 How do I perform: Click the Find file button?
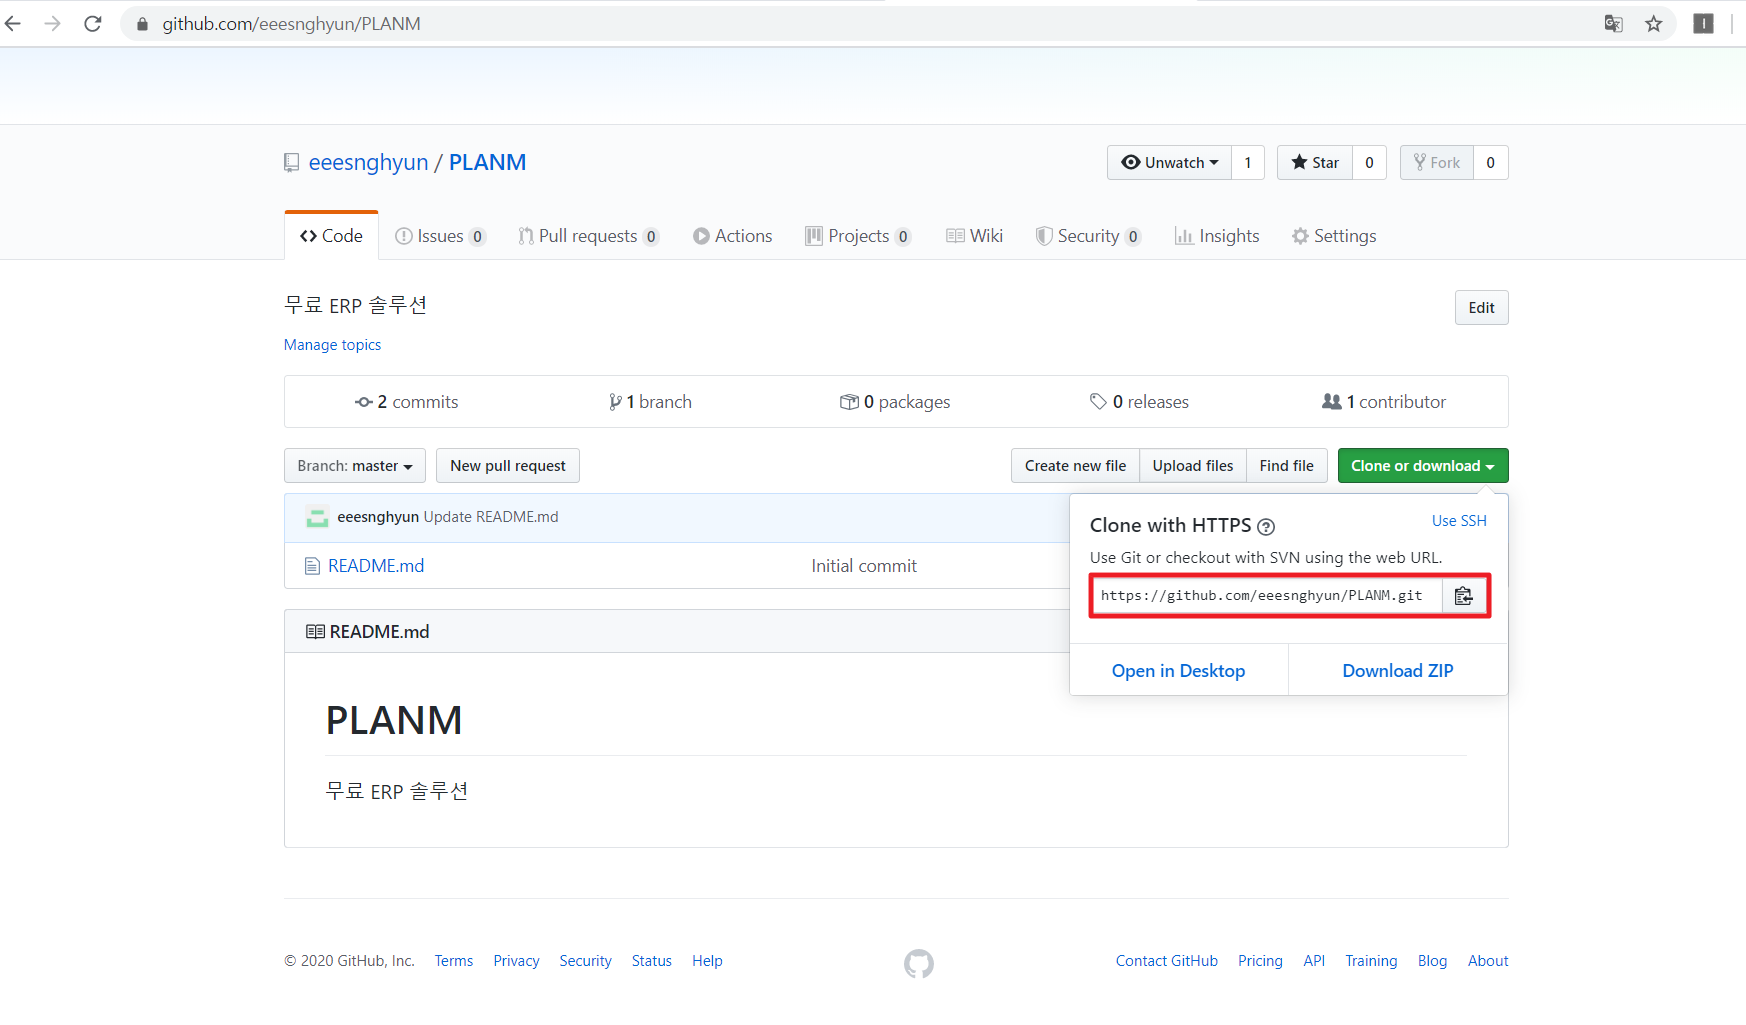[x=1287, y=466]
